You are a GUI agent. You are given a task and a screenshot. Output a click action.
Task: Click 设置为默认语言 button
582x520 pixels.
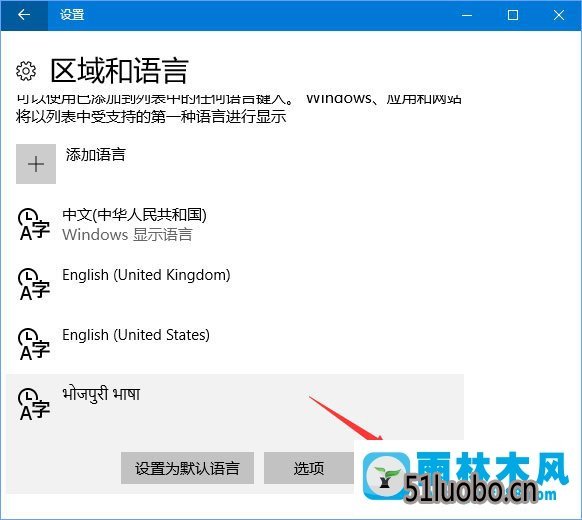click(x=187, y=468)
